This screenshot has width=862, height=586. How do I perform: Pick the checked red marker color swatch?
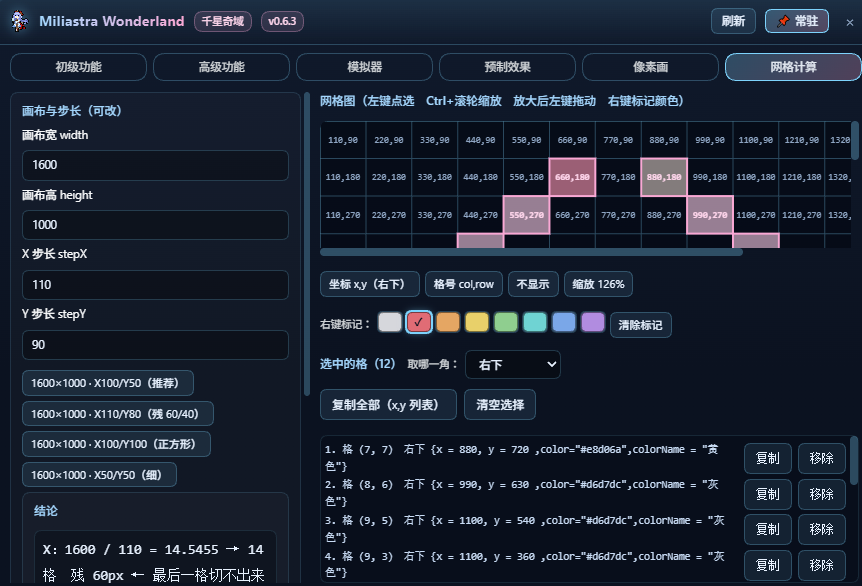pyautogui.click(x=419, y=322)
